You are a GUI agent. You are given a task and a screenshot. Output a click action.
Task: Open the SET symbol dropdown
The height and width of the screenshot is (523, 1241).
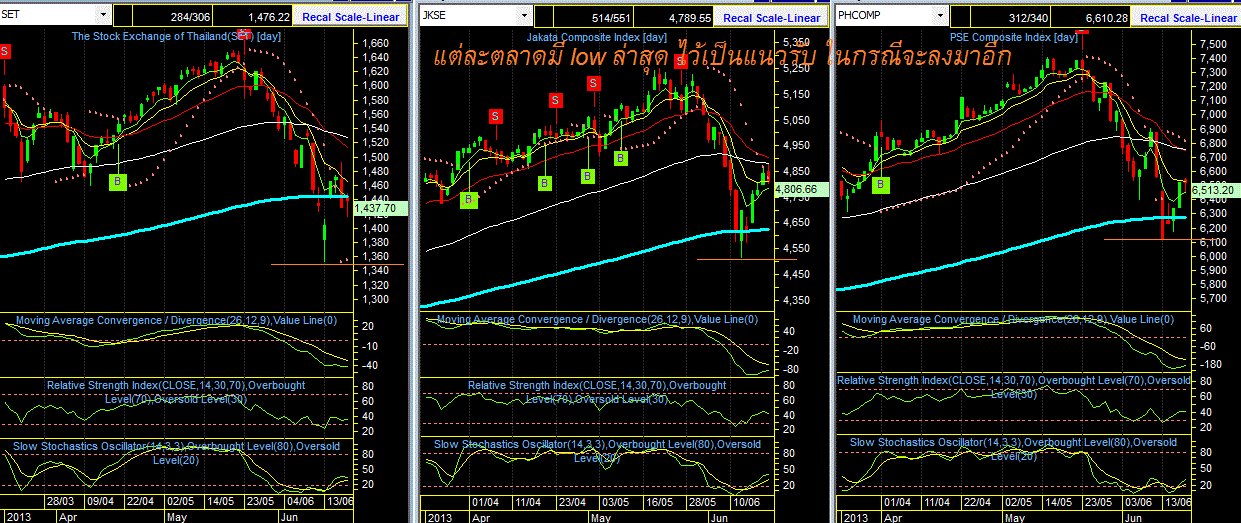tap(104, 15)
